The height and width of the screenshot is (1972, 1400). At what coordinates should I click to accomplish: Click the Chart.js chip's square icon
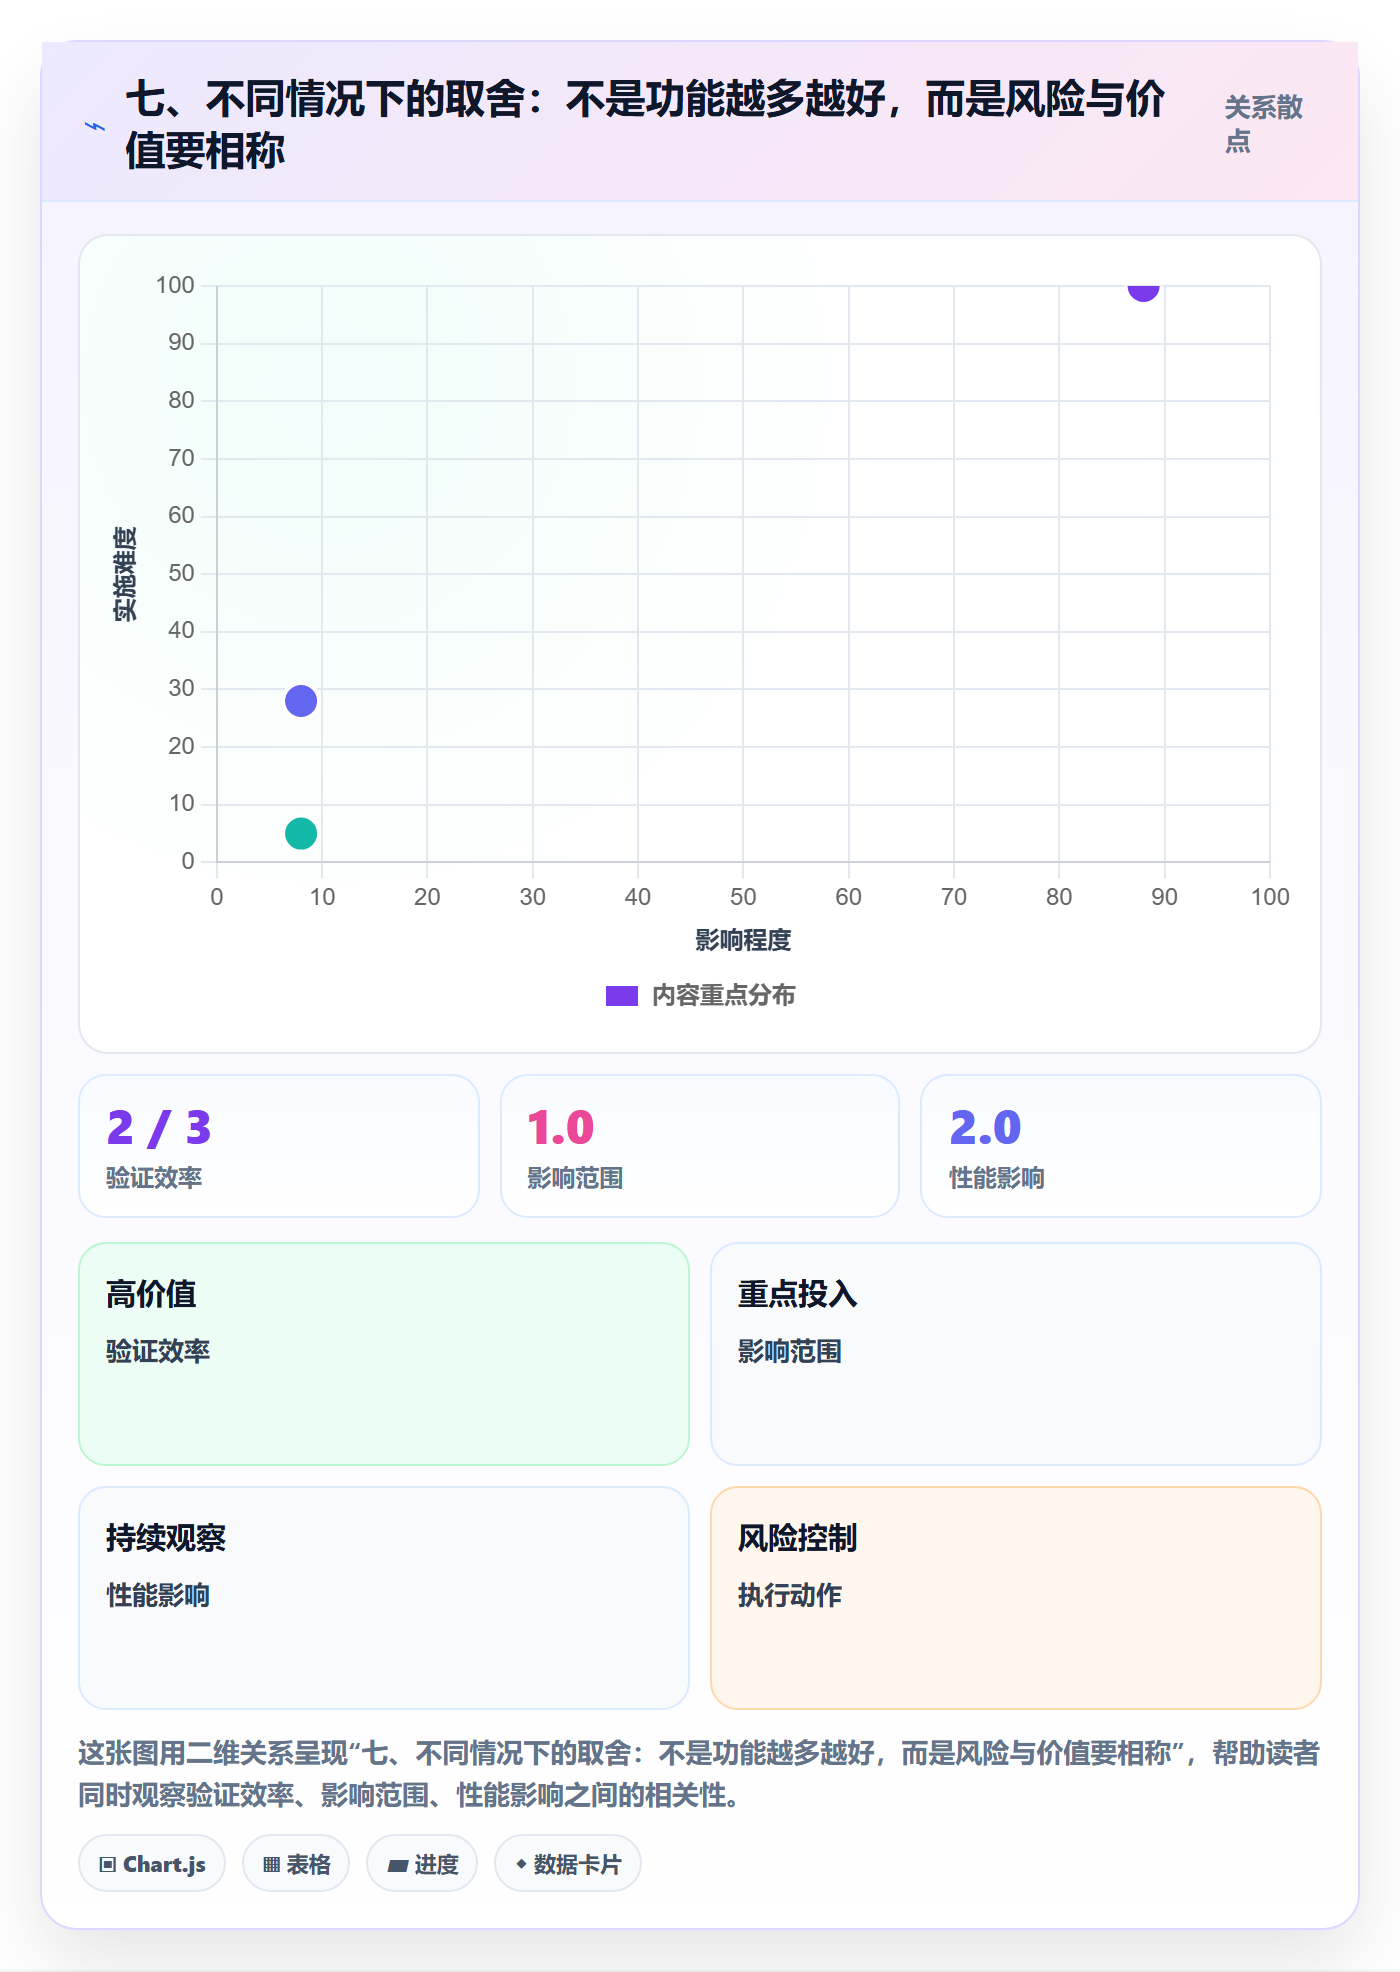[x=108, y=1865]
